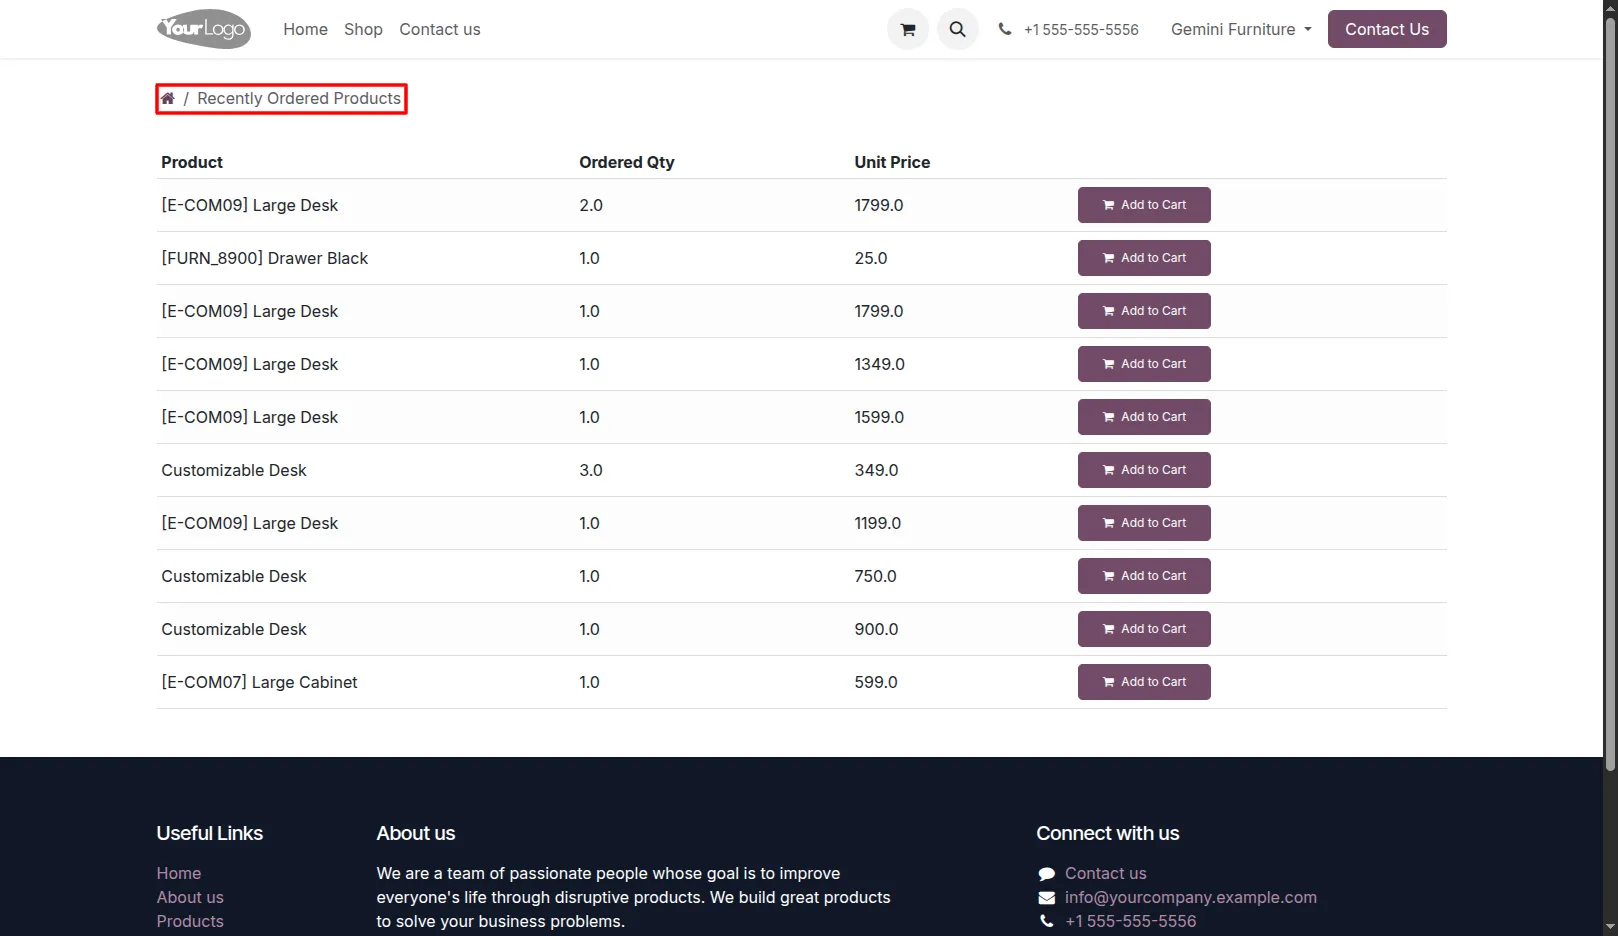Add Large Desk priced 1349.0 to cart
The width and height of the screenshot is (1618, 936).
click(1144, 364)
